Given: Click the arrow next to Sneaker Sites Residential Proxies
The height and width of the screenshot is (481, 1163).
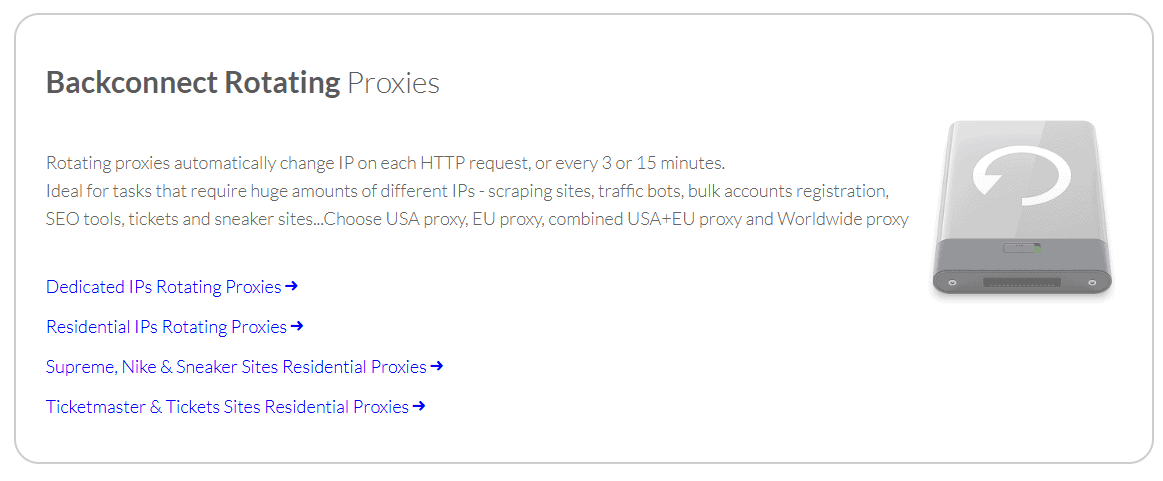Looking at the screenshot, I should pos(437,366).
